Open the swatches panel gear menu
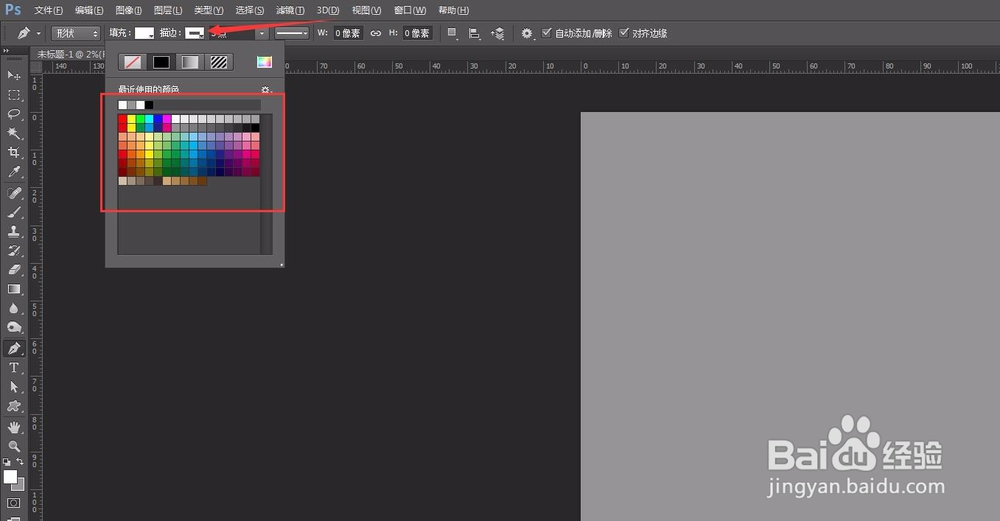This screenshot has width=1000, height=521. 266,90
